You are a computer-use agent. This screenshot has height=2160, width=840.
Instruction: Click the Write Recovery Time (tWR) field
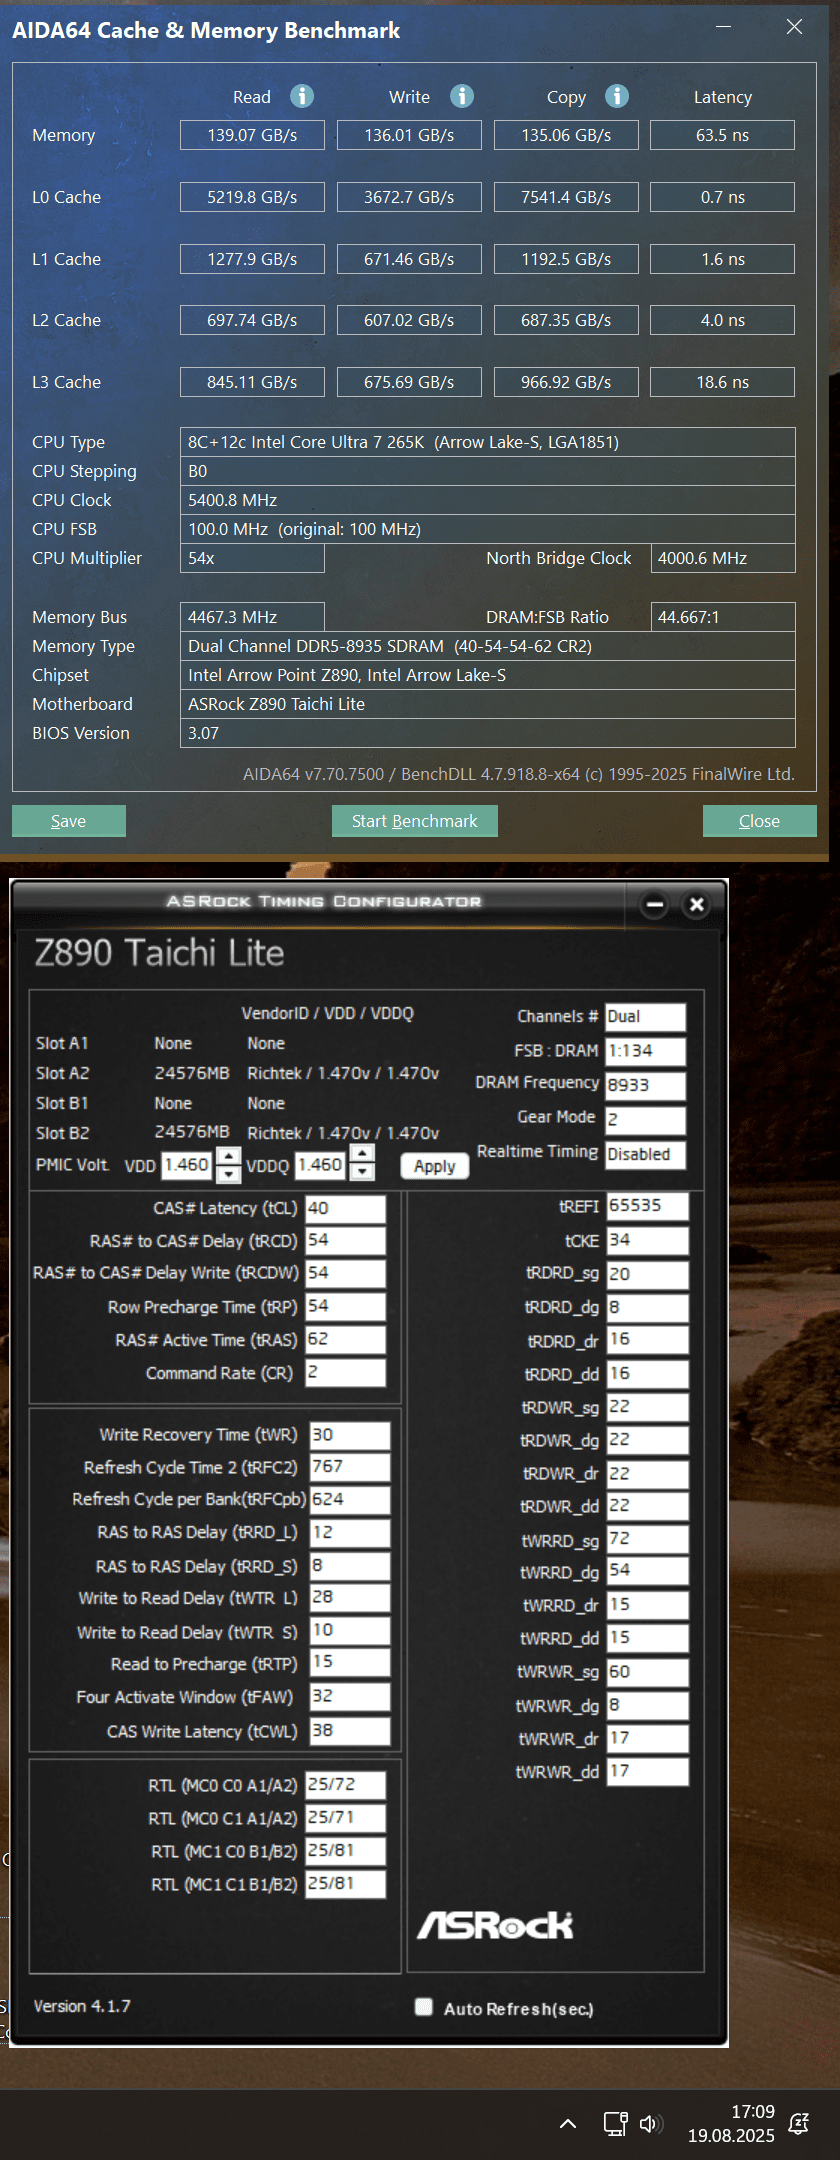click(350, 1435)
